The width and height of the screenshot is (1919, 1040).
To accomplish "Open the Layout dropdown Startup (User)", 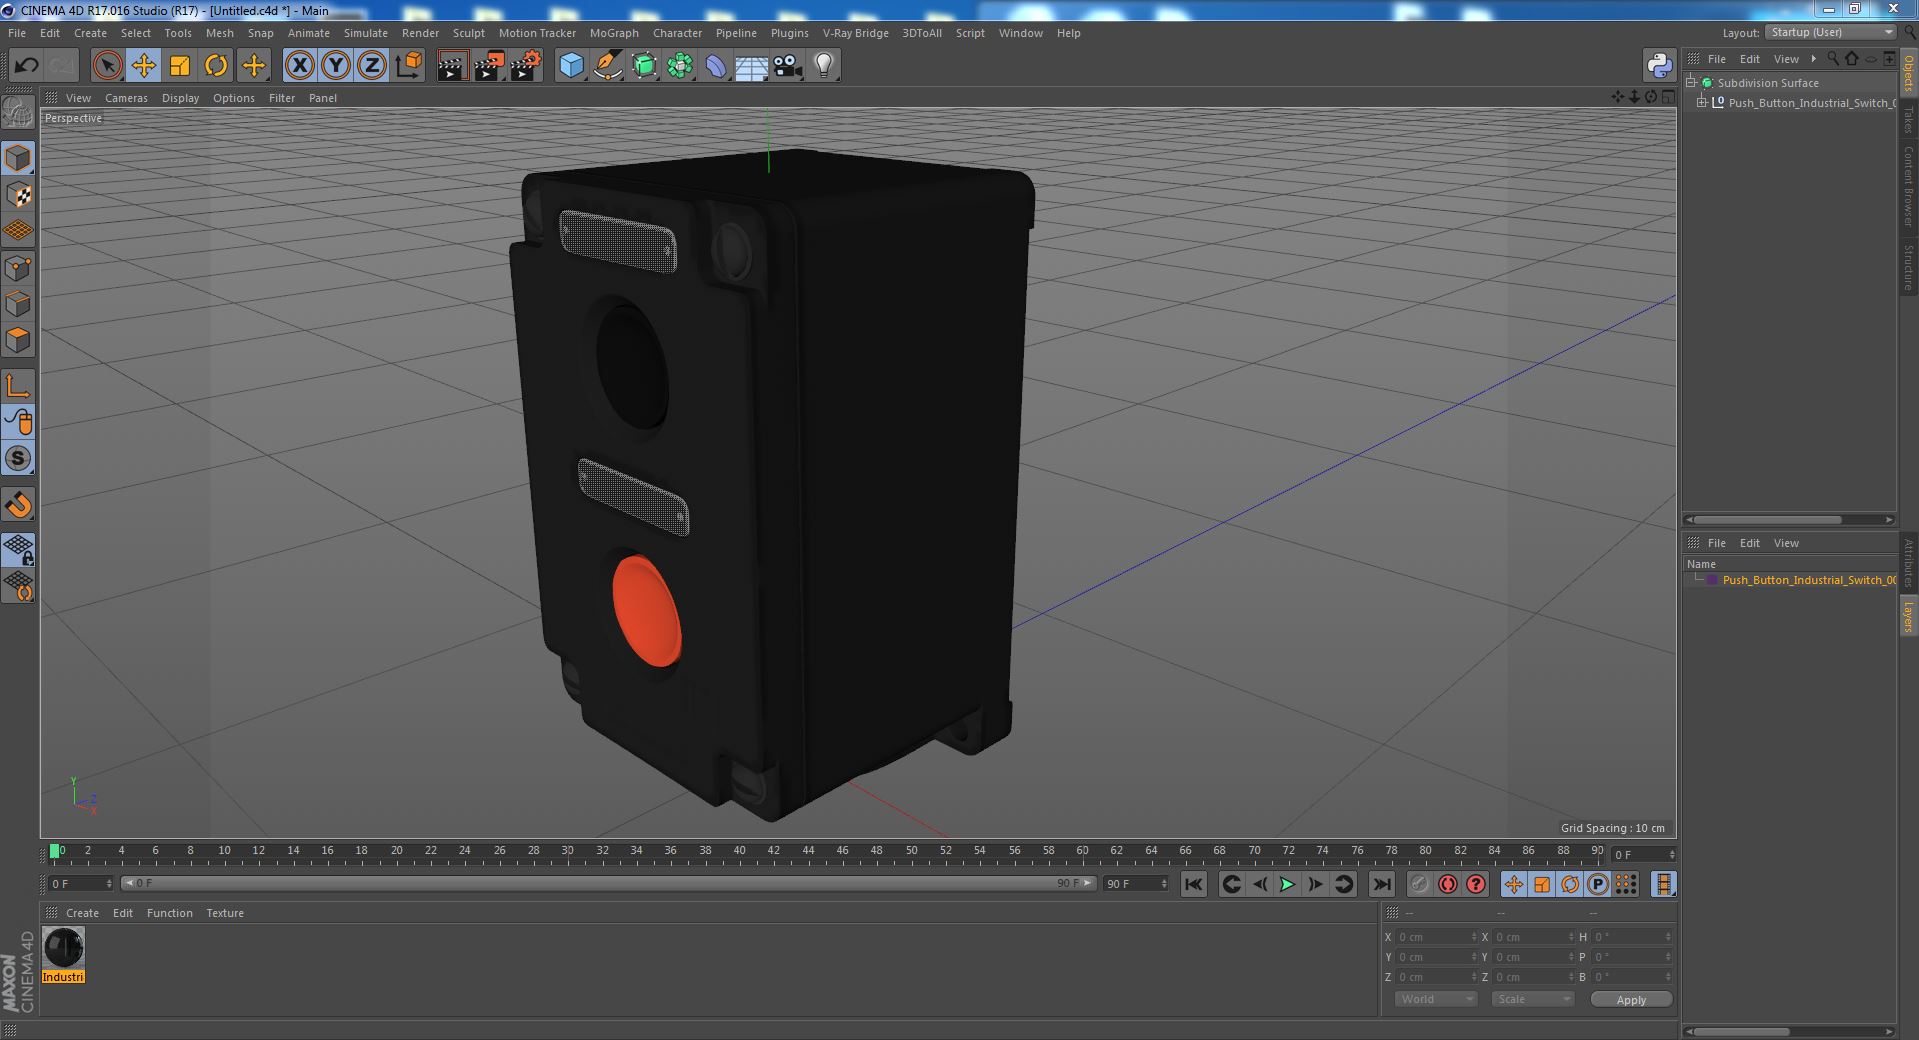I will point(1831,32).
